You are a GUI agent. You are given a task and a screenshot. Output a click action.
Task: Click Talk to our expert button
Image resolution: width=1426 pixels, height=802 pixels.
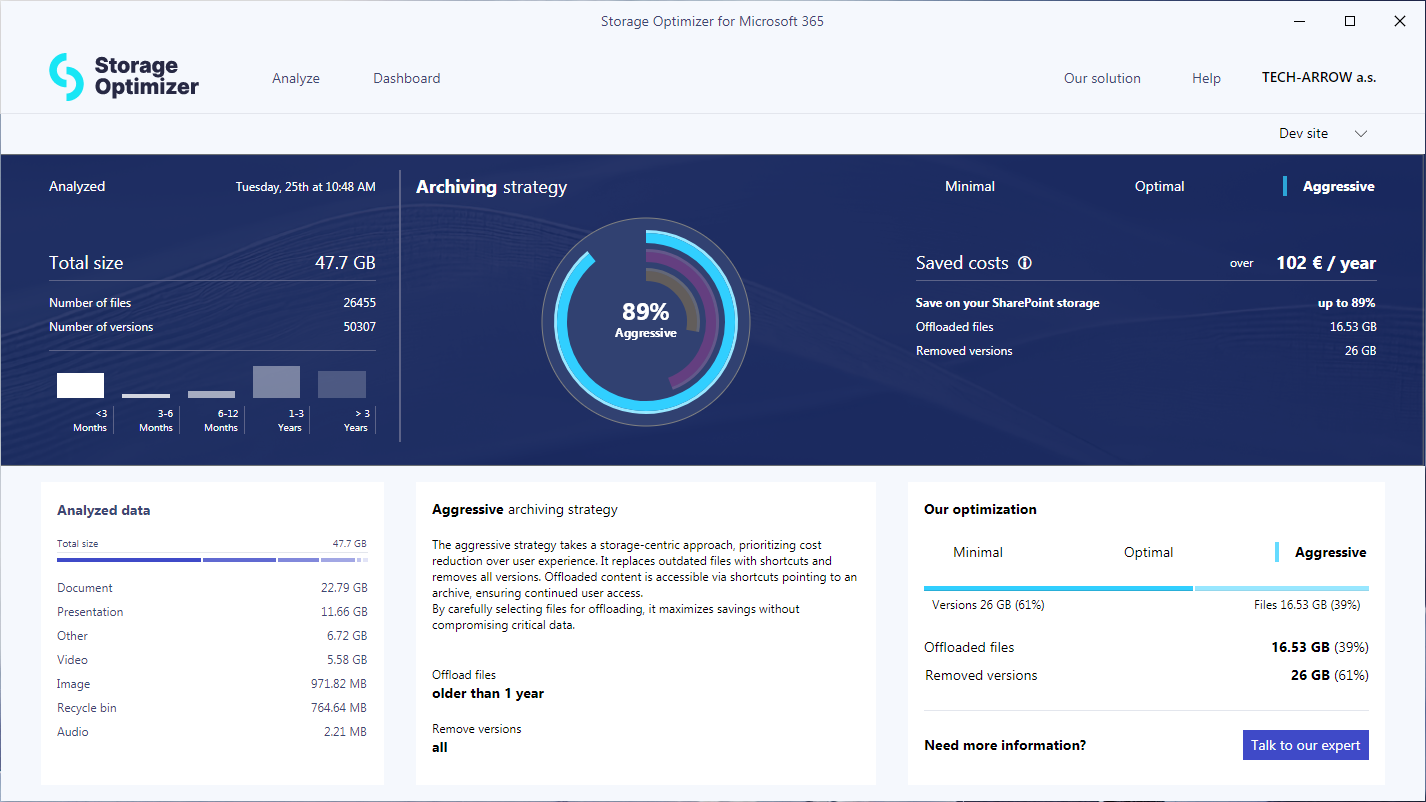(x=1305, y=745)
